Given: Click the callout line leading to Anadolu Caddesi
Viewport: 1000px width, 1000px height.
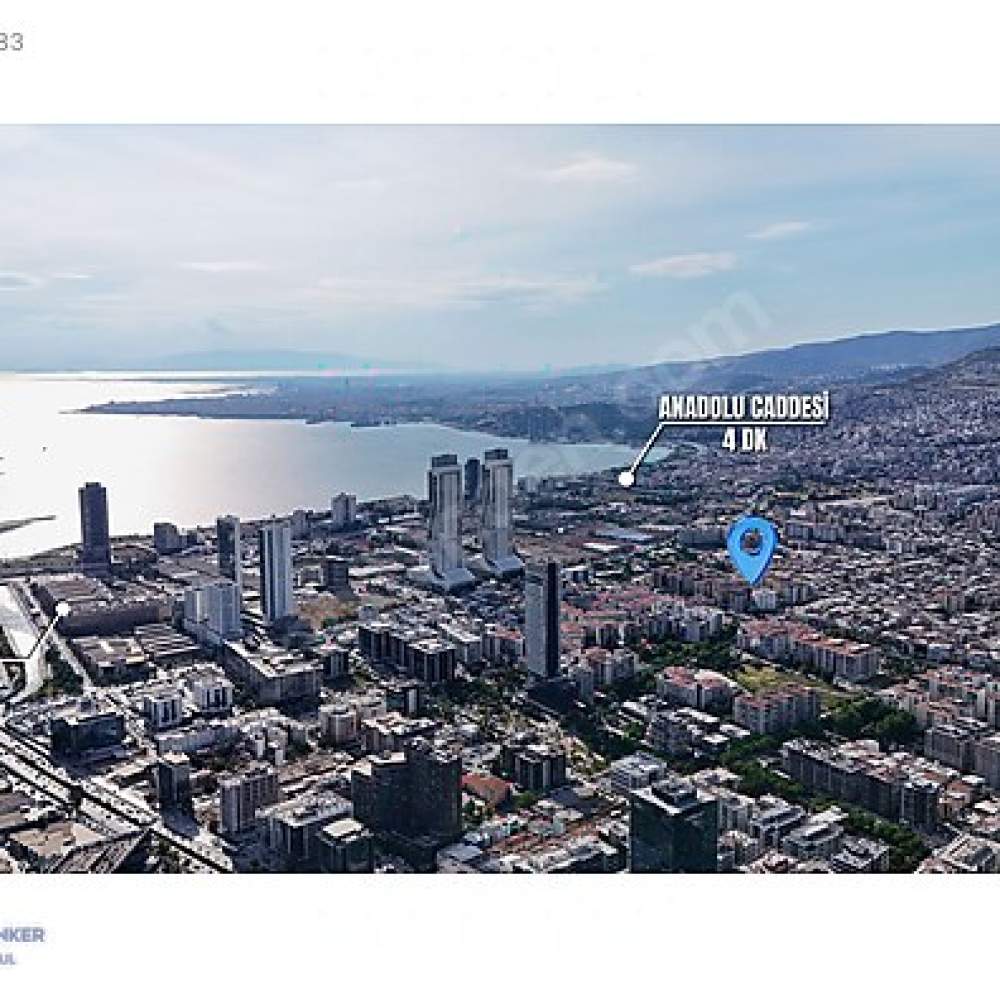Looking at the screenshot, I should pos(645,451).
